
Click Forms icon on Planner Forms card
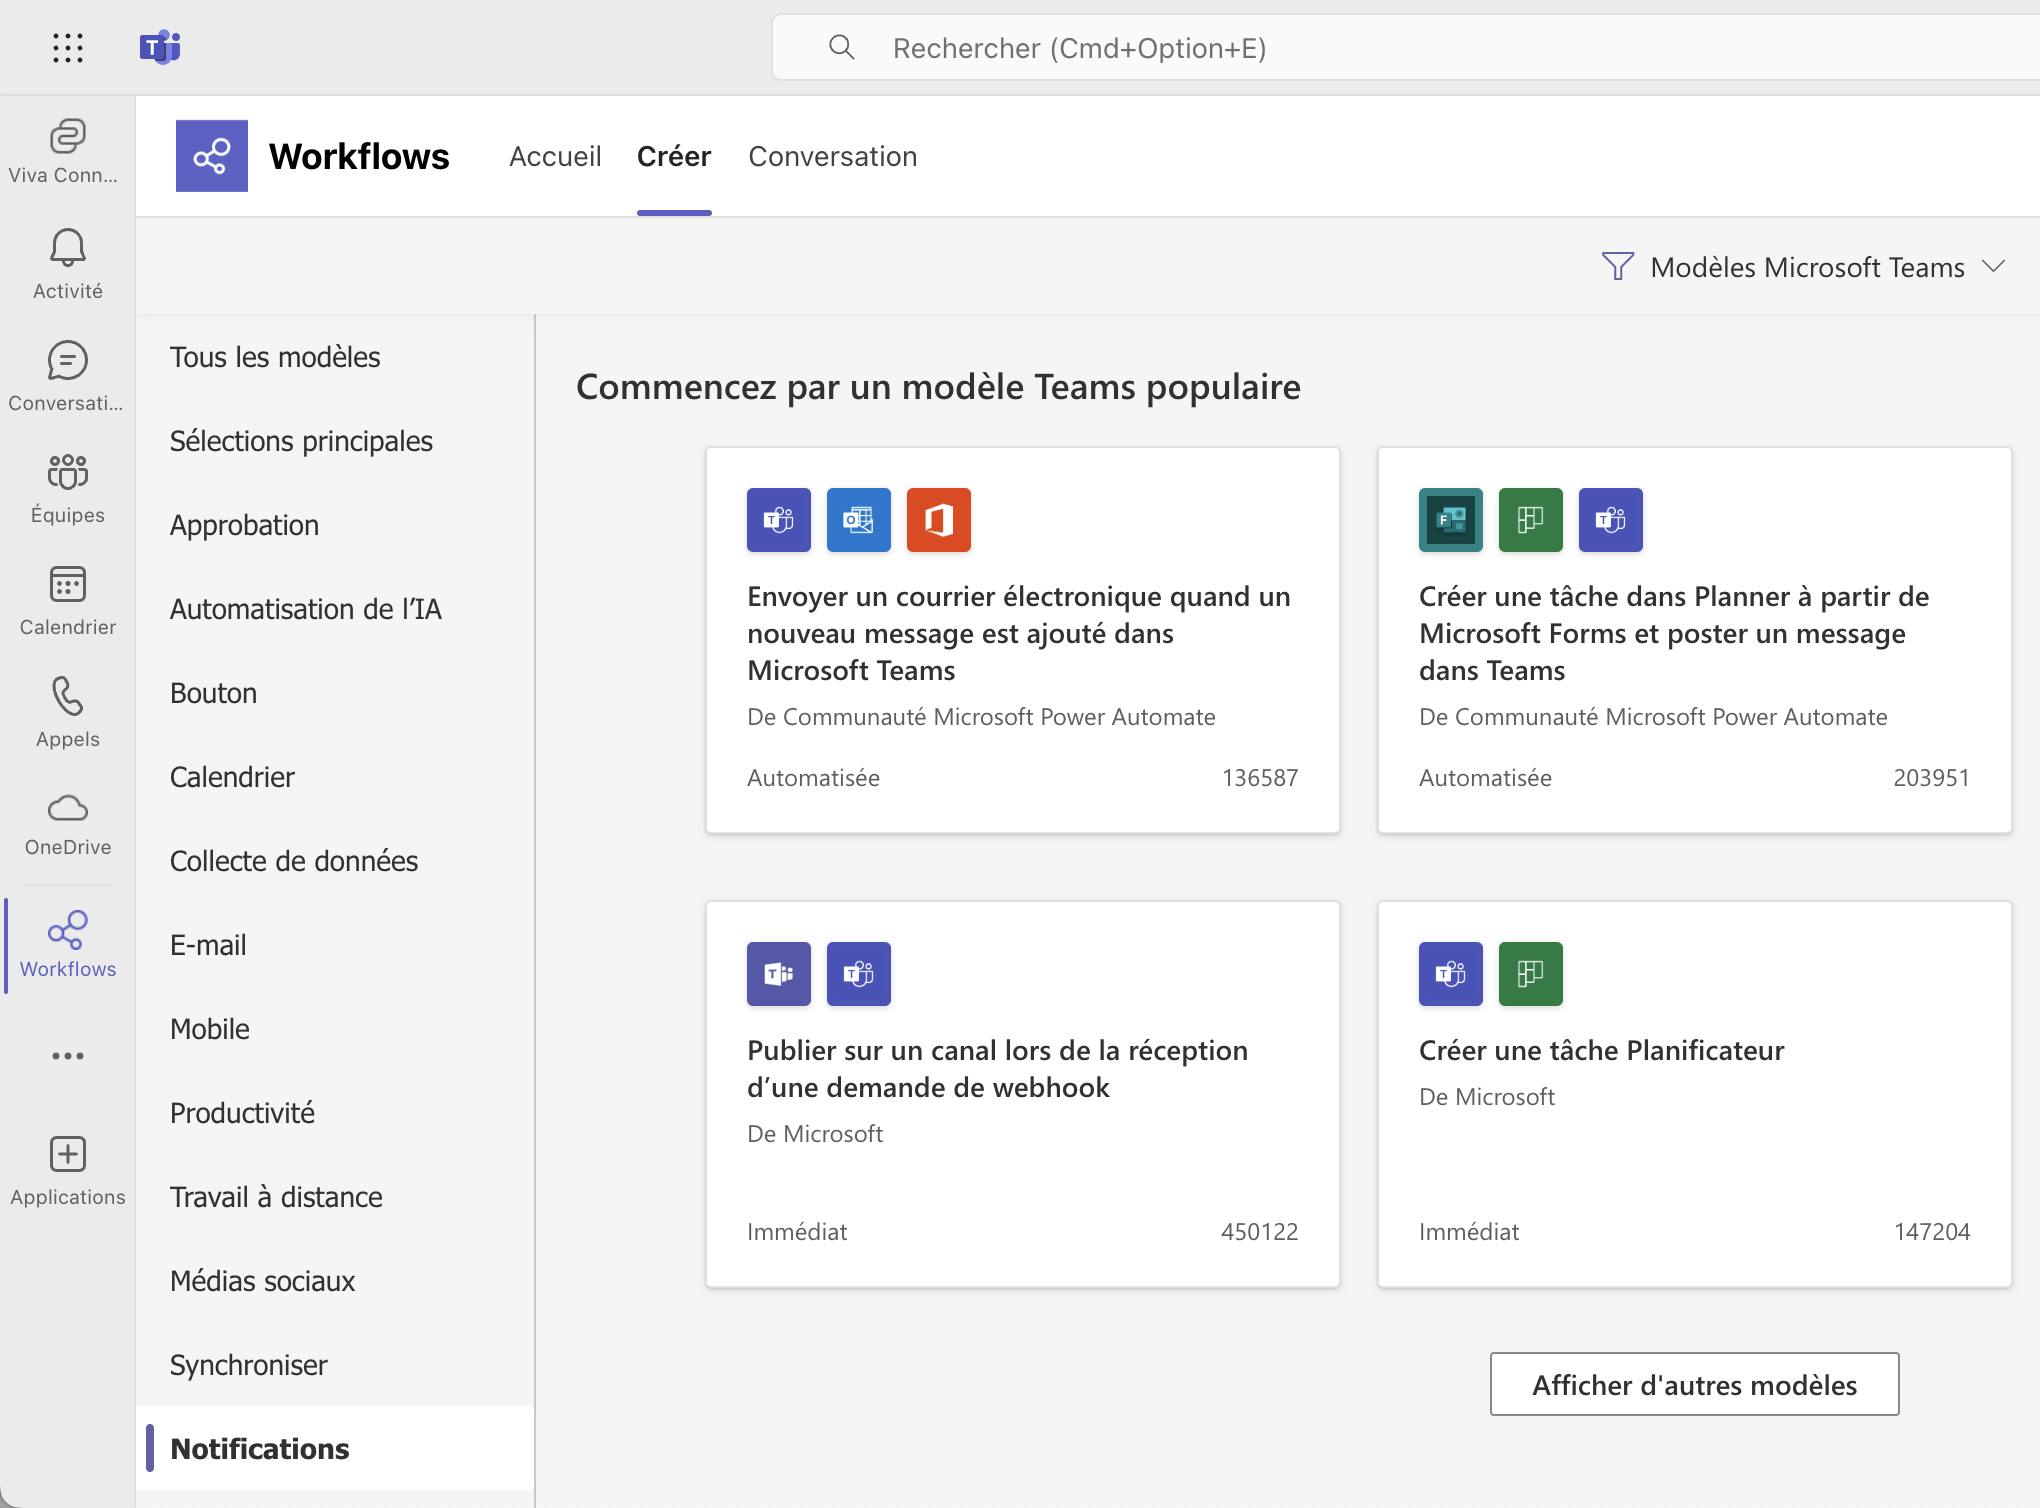click(1451, 520)
